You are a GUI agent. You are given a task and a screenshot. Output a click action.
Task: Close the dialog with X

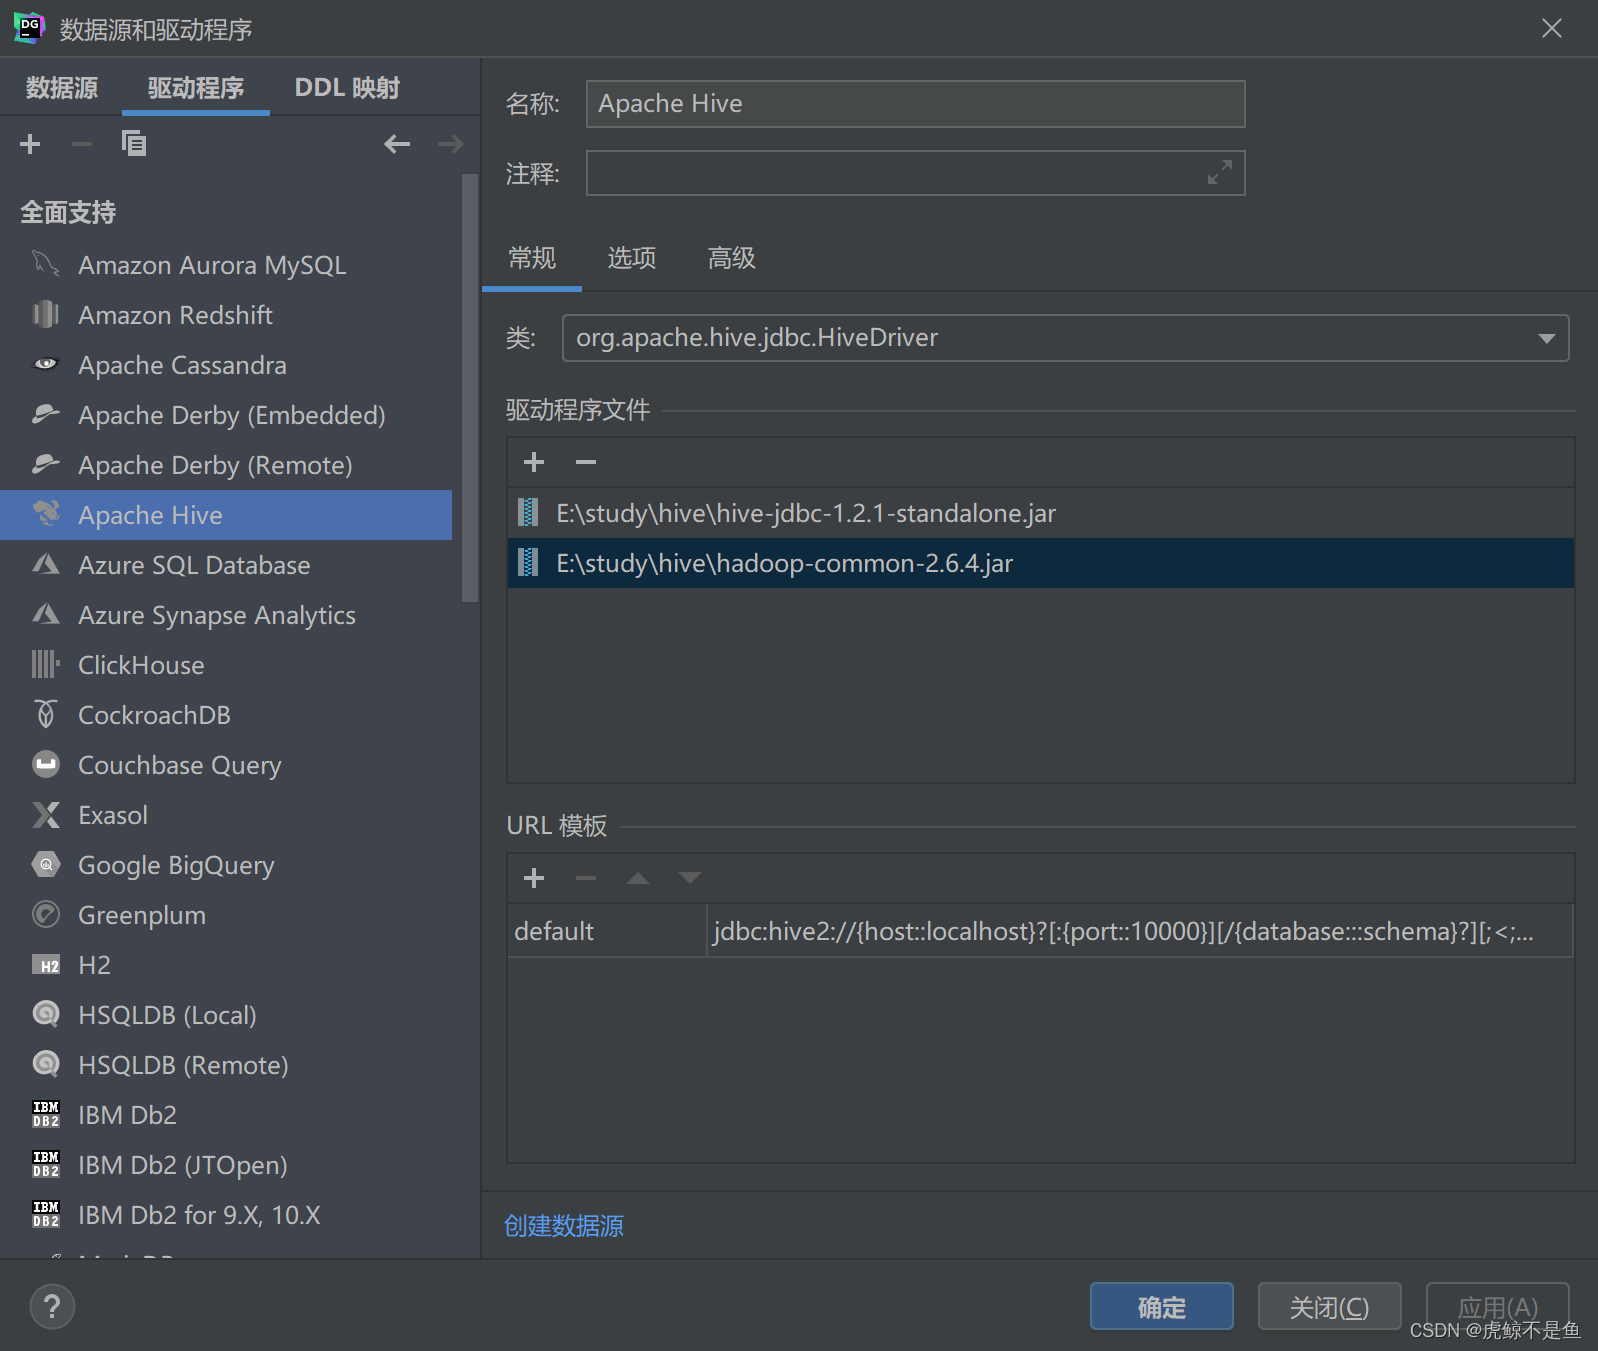(1552, 28)
